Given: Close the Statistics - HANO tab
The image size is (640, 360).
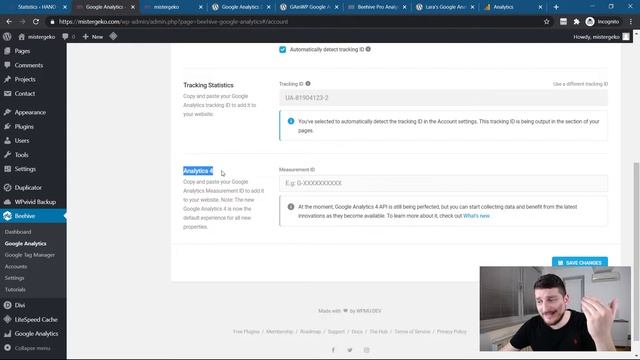Looking at the screenshot, I should [x=64, y=7].
